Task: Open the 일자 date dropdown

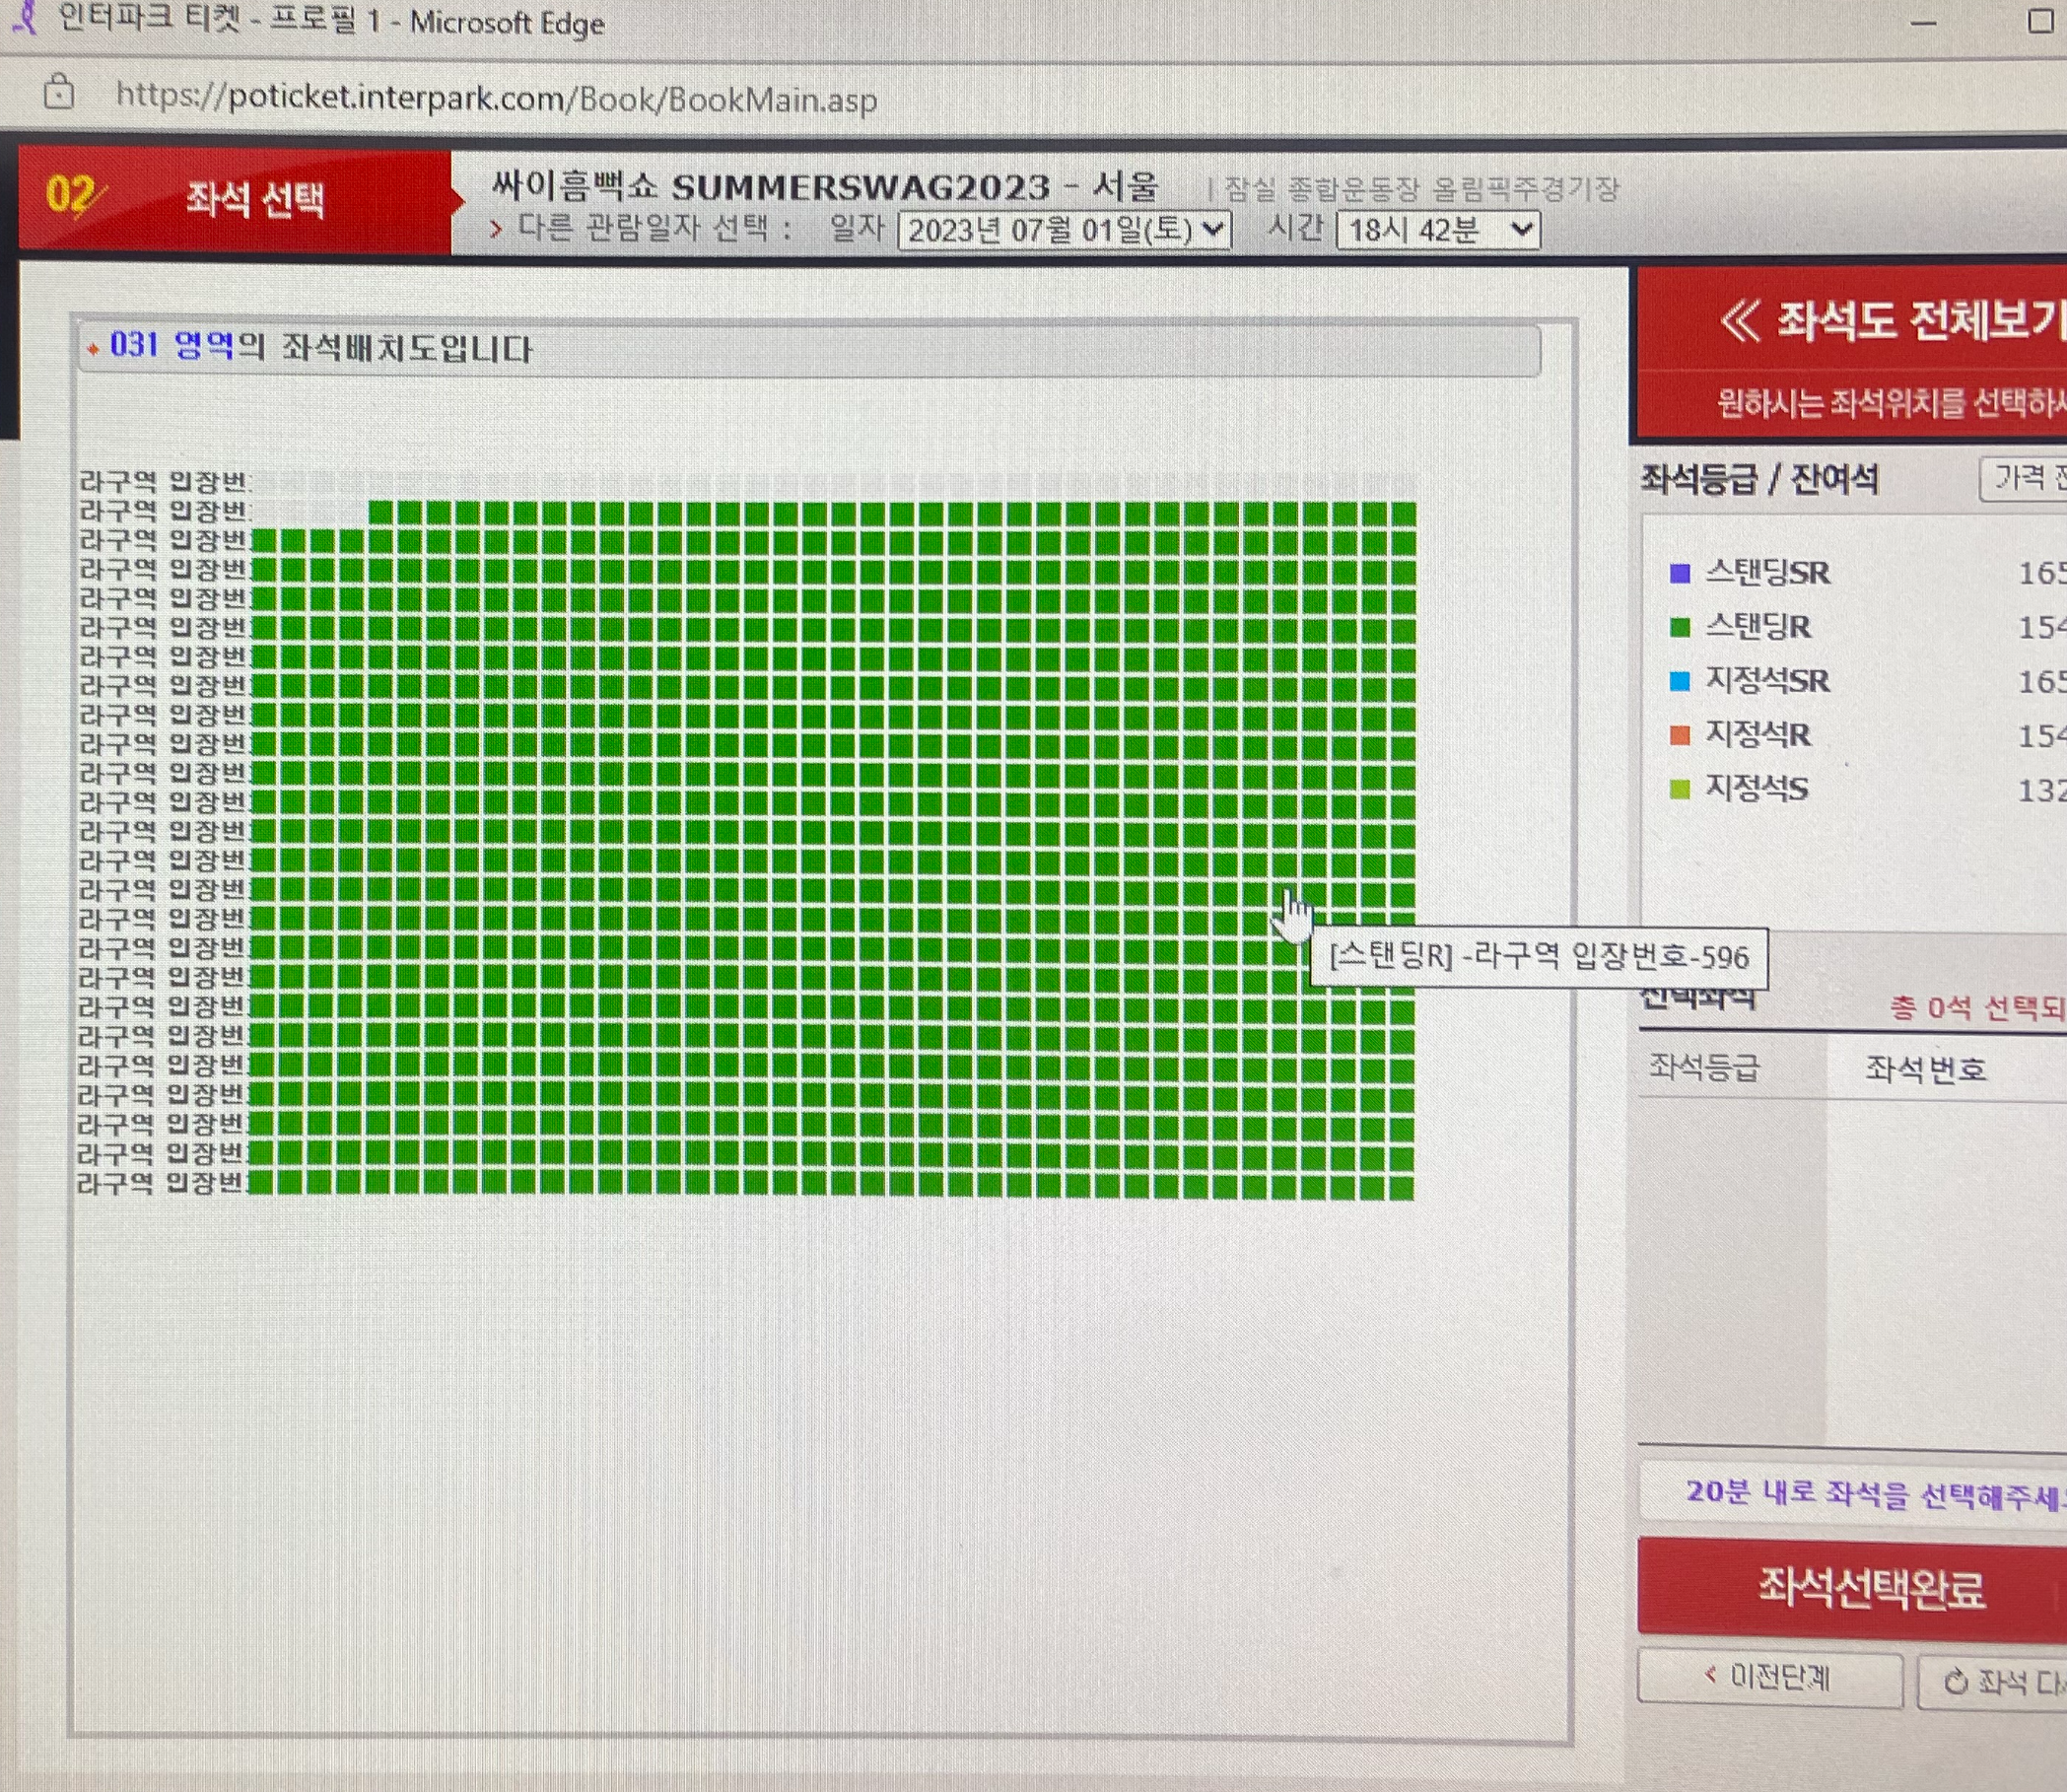Action: 1064,231
